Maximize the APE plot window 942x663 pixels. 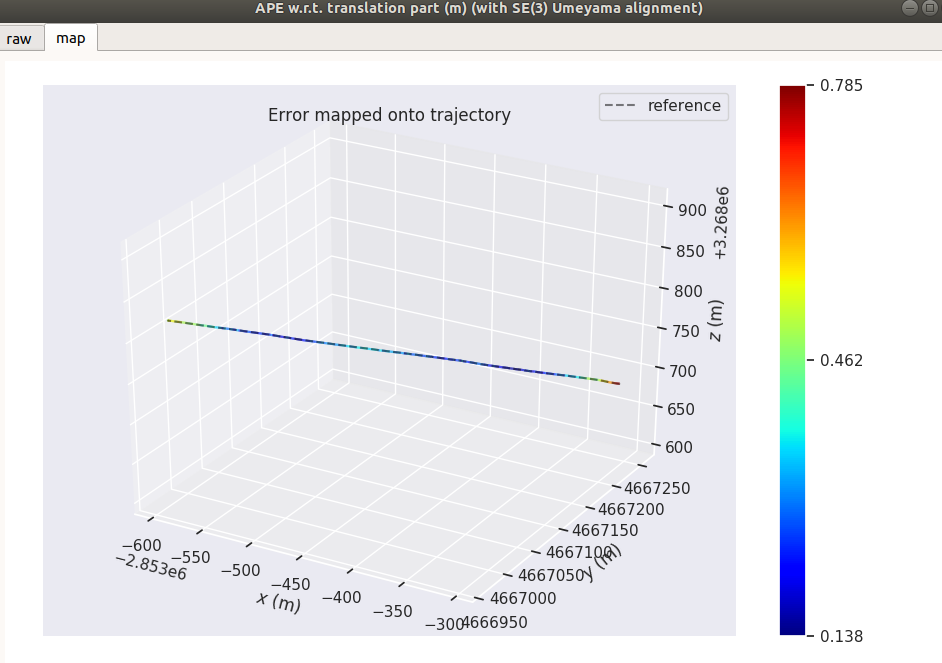929,8
